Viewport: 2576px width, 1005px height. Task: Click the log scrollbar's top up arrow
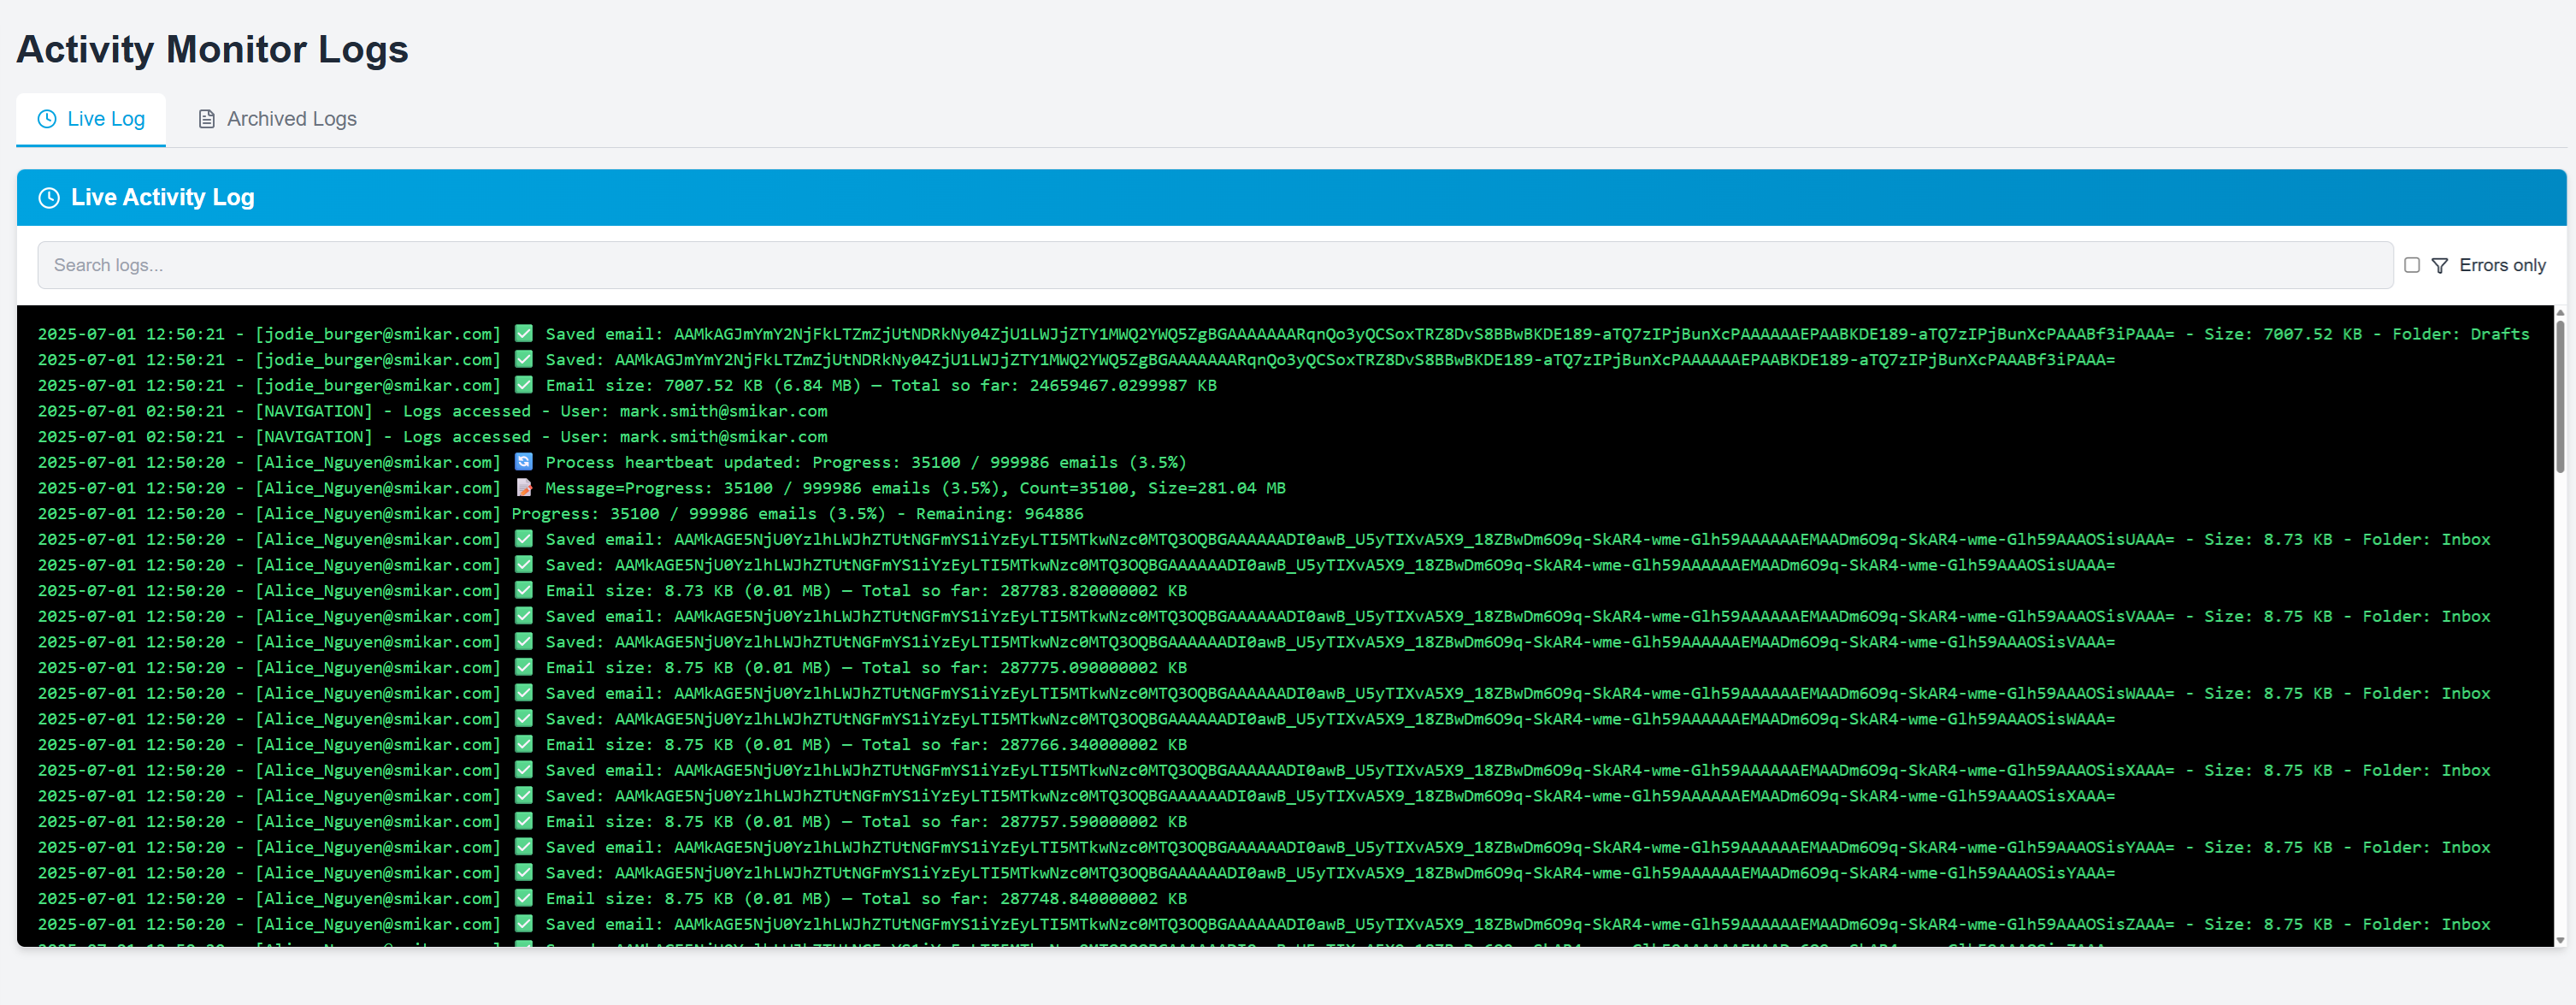pyautogui.click(x=2560, y=313)
